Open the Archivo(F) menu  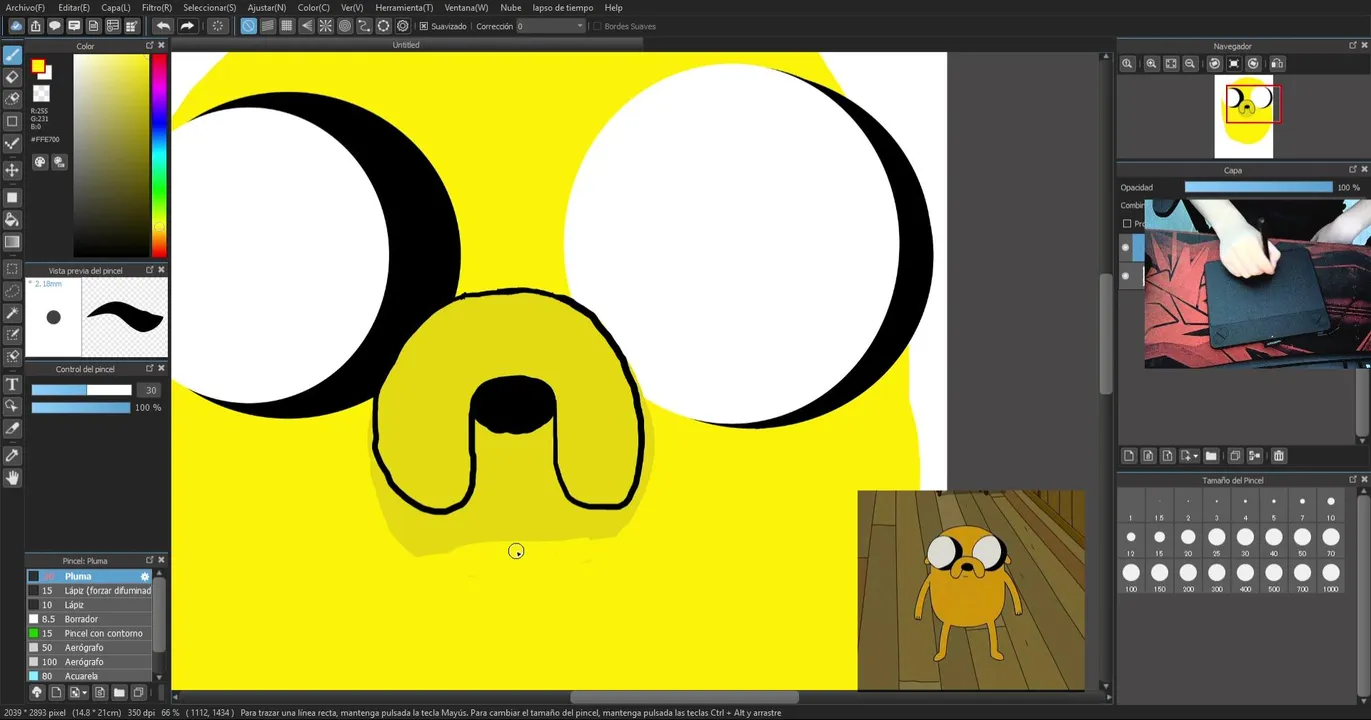tap(25, 7)
